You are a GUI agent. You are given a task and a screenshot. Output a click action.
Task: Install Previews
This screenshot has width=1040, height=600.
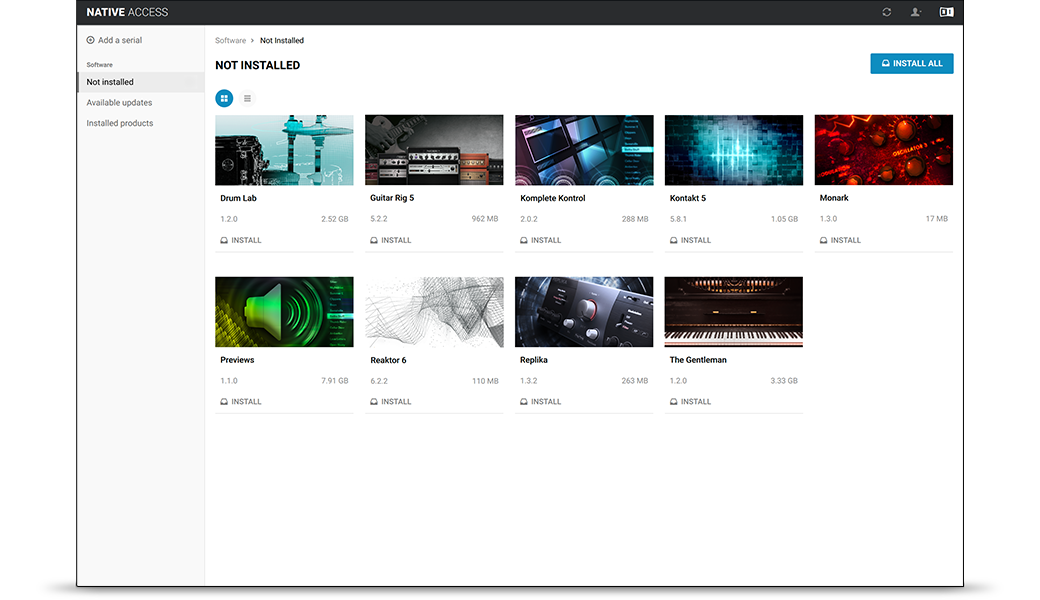pos(241,402)
